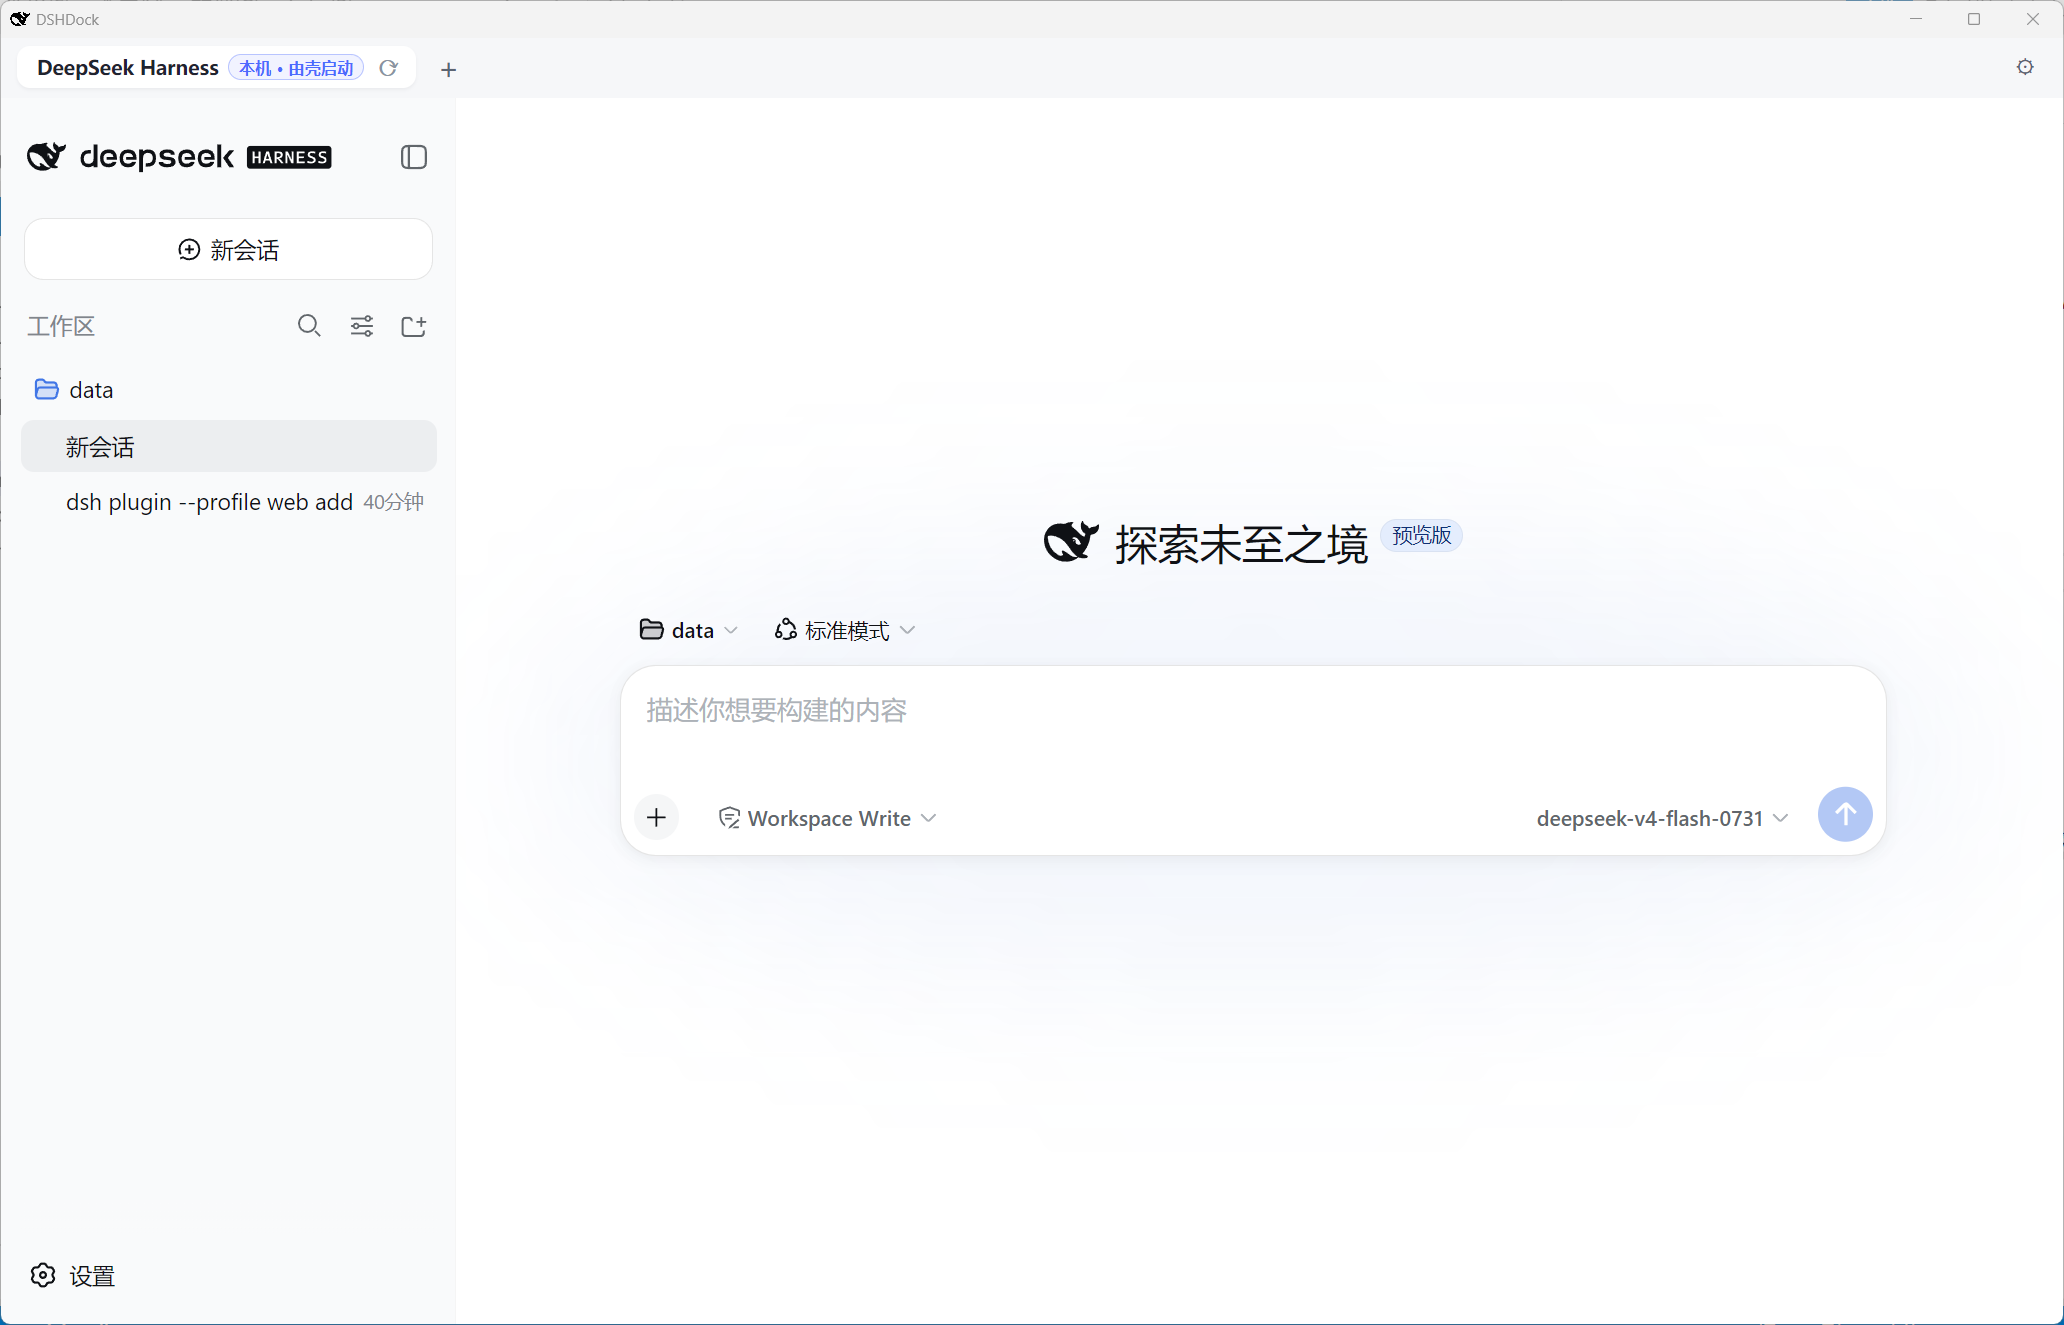
Task: Focus the 描述你想要构建的内容 prompt field
Action: click(x=1253, y=711)
